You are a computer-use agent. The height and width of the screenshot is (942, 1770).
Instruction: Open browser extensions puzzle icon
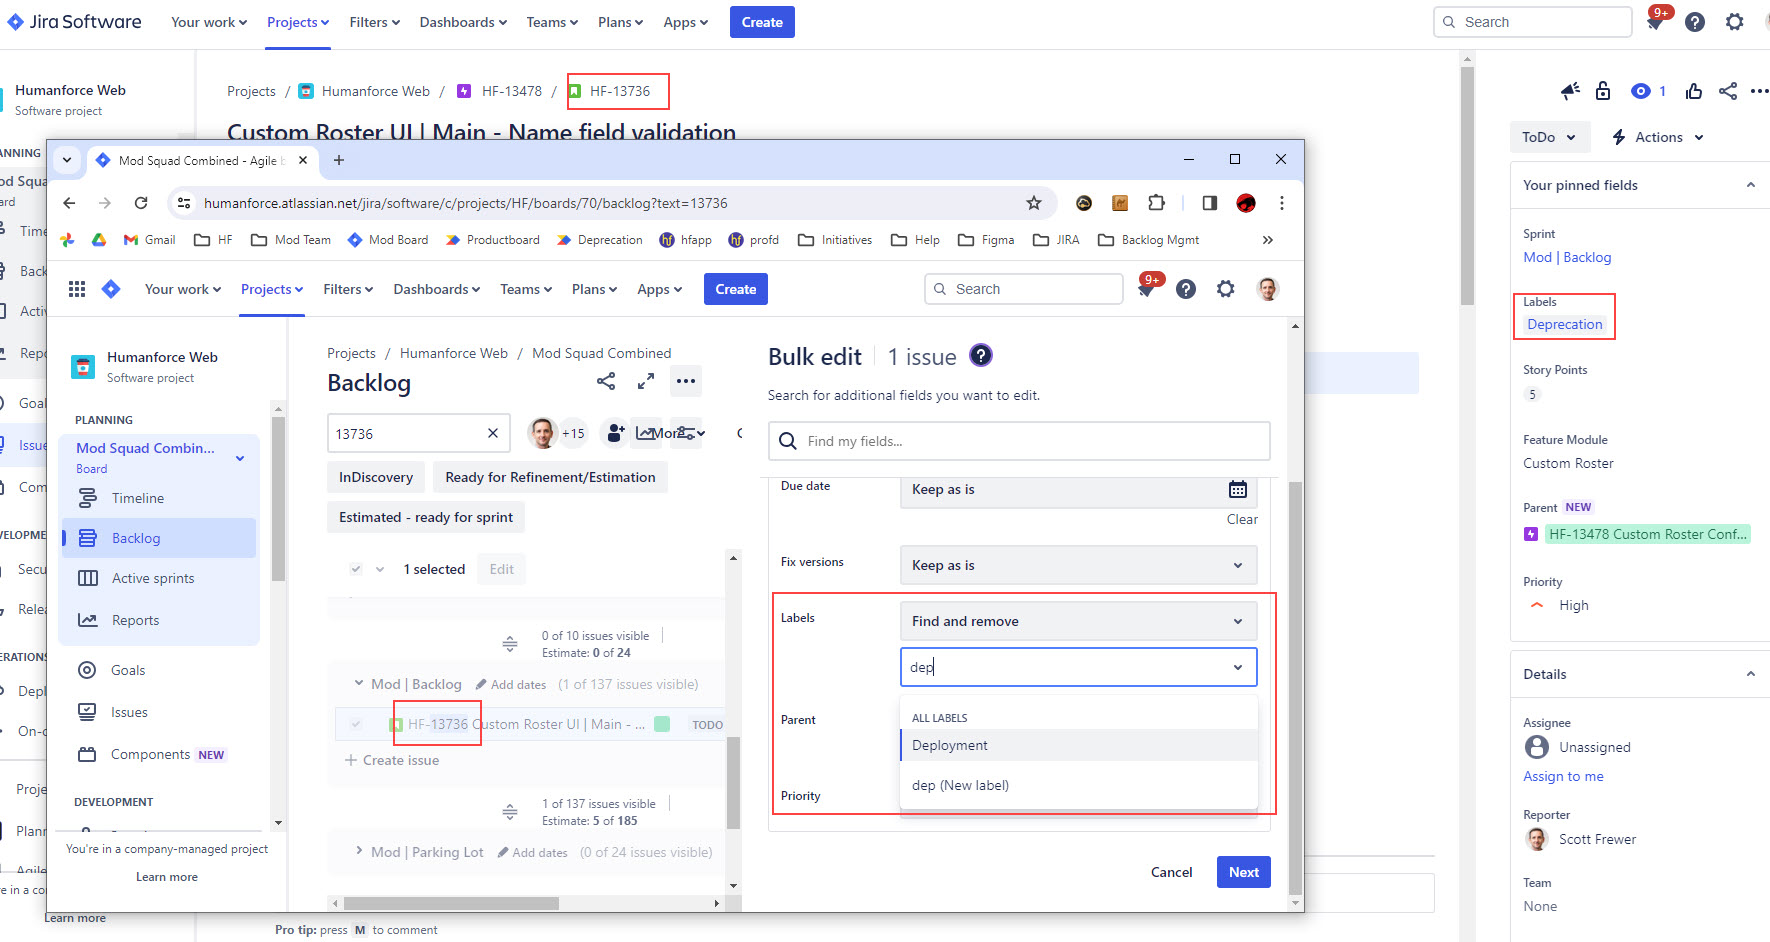[1157, 203]
